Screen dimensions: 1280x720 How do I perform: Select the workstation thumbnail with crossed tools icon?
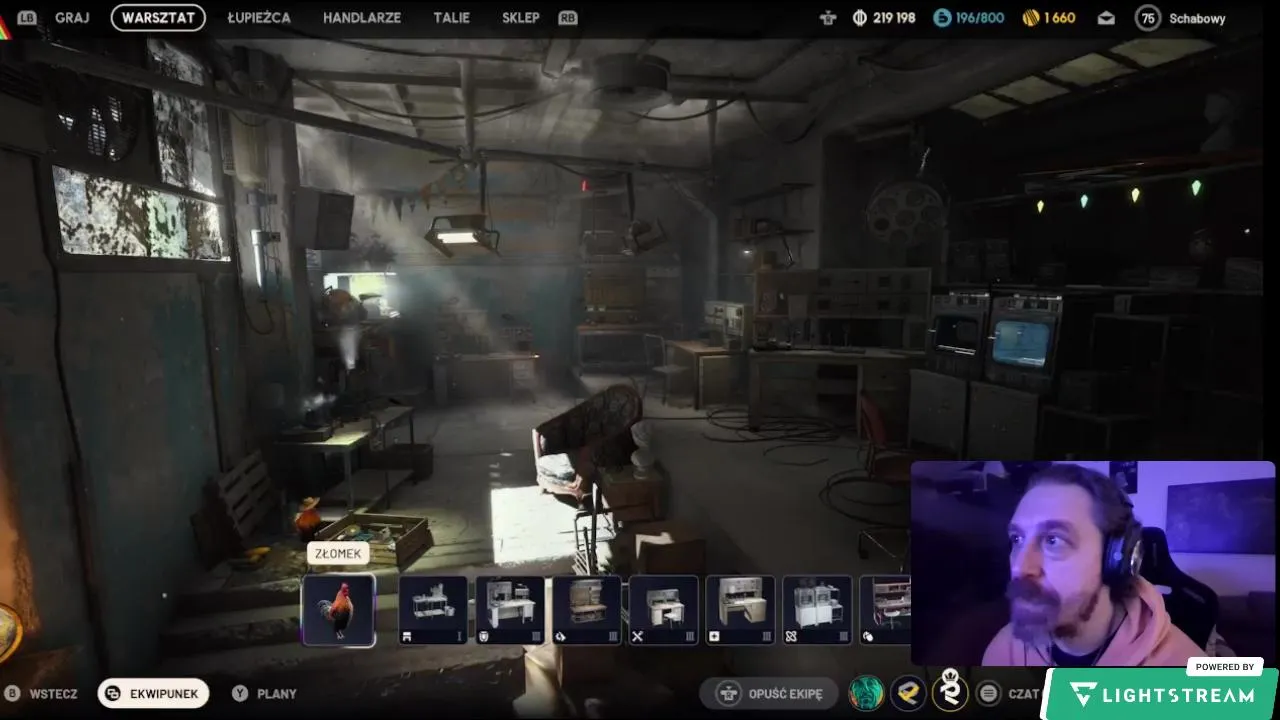664,610
